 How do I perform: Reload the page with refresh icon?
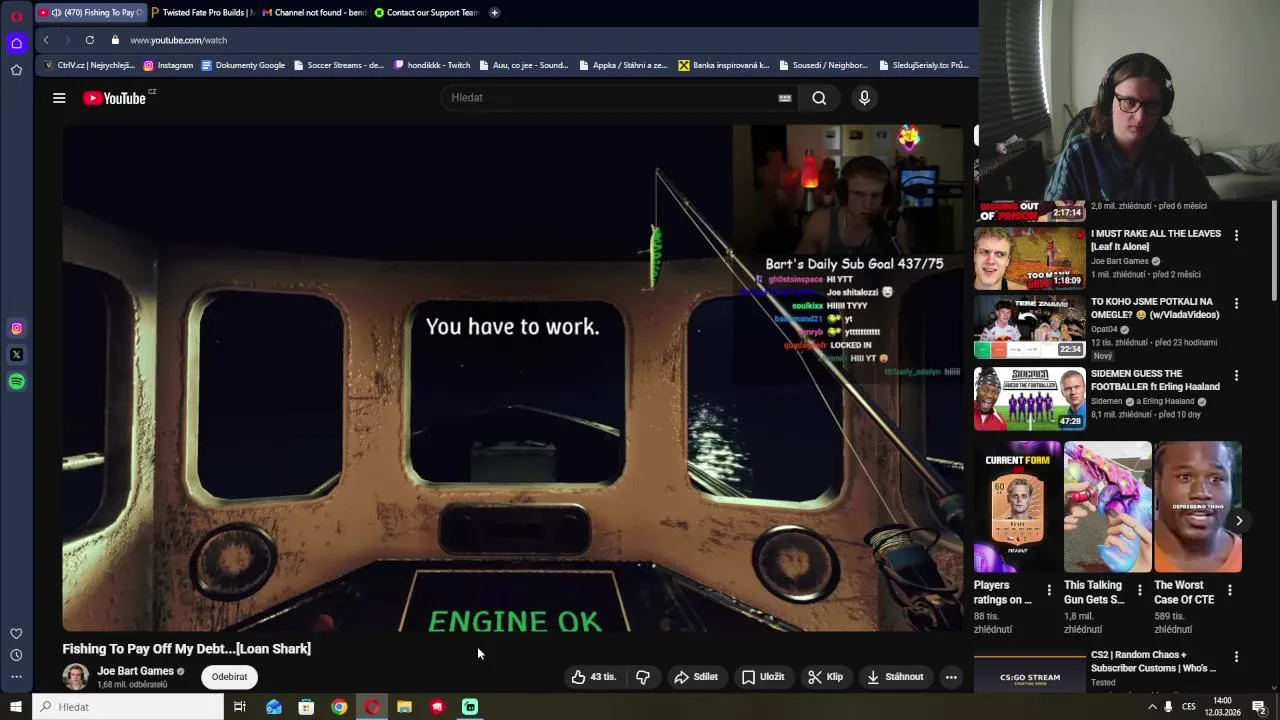coord(90,40)
